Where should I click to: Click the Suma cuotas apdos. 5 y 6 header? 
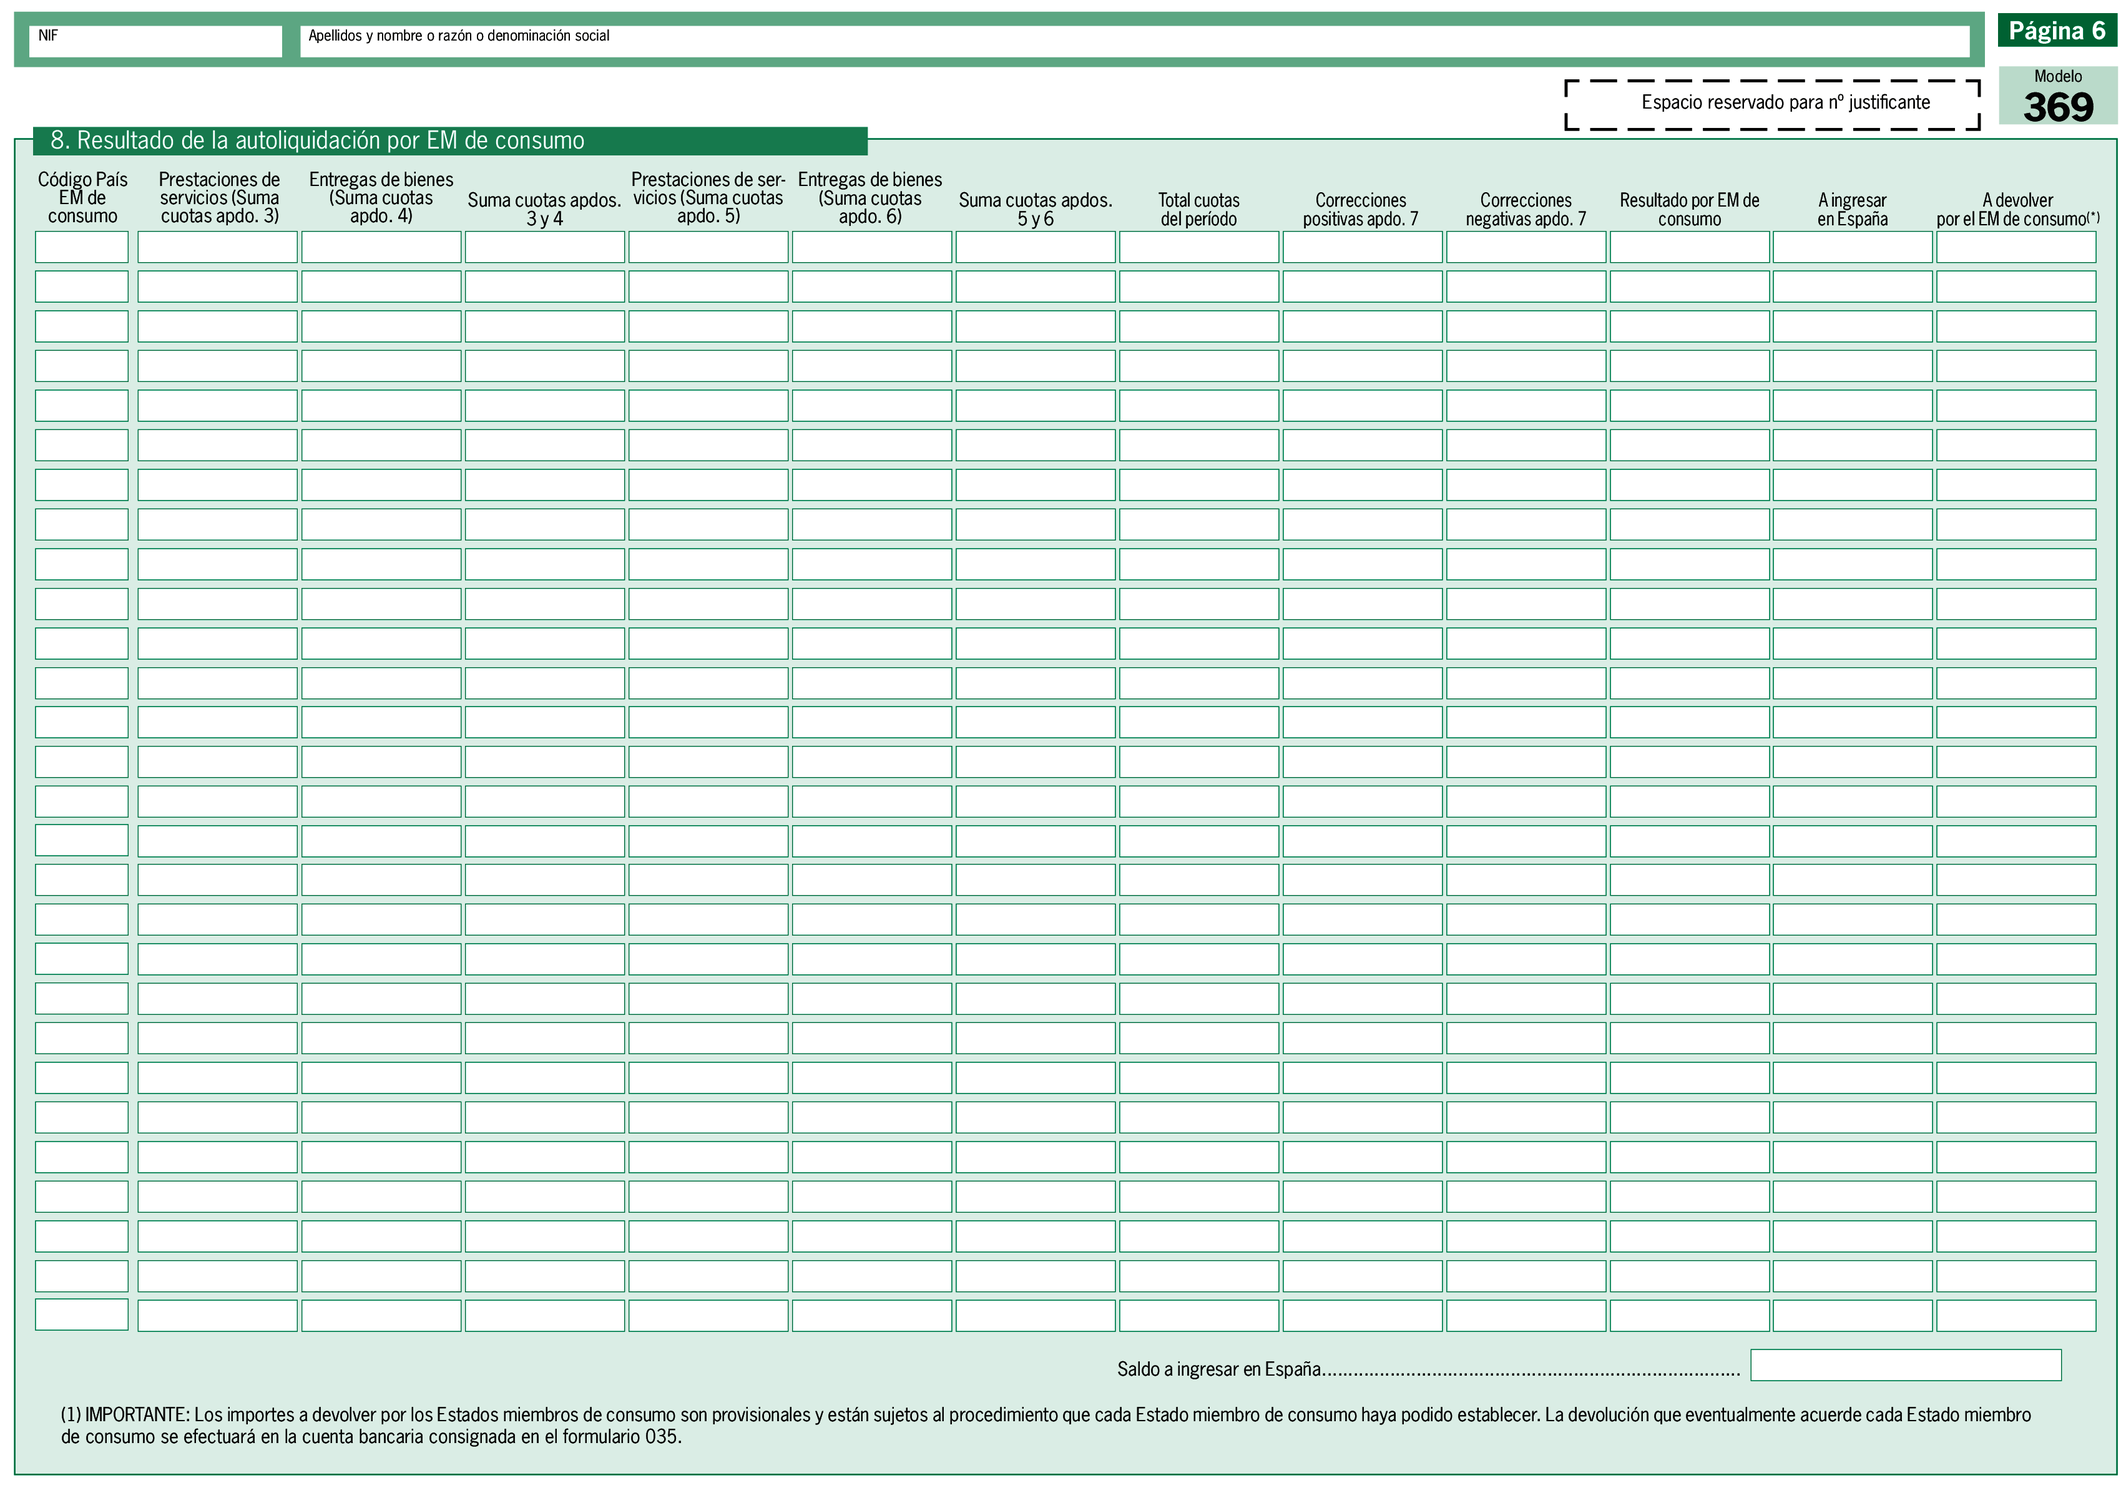point(1035,209)
